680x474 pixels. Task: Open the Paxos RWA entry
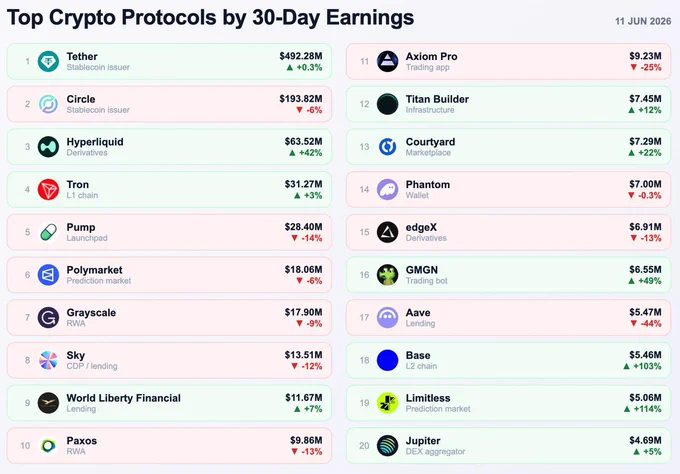coord(169,446)
